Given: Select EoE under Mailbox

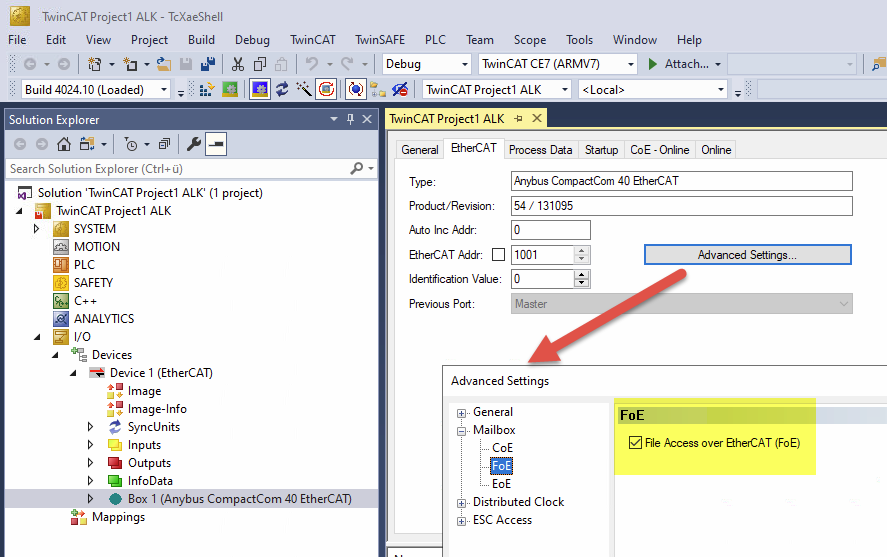Looking at the screenshot, I should (x=501, y=483).
